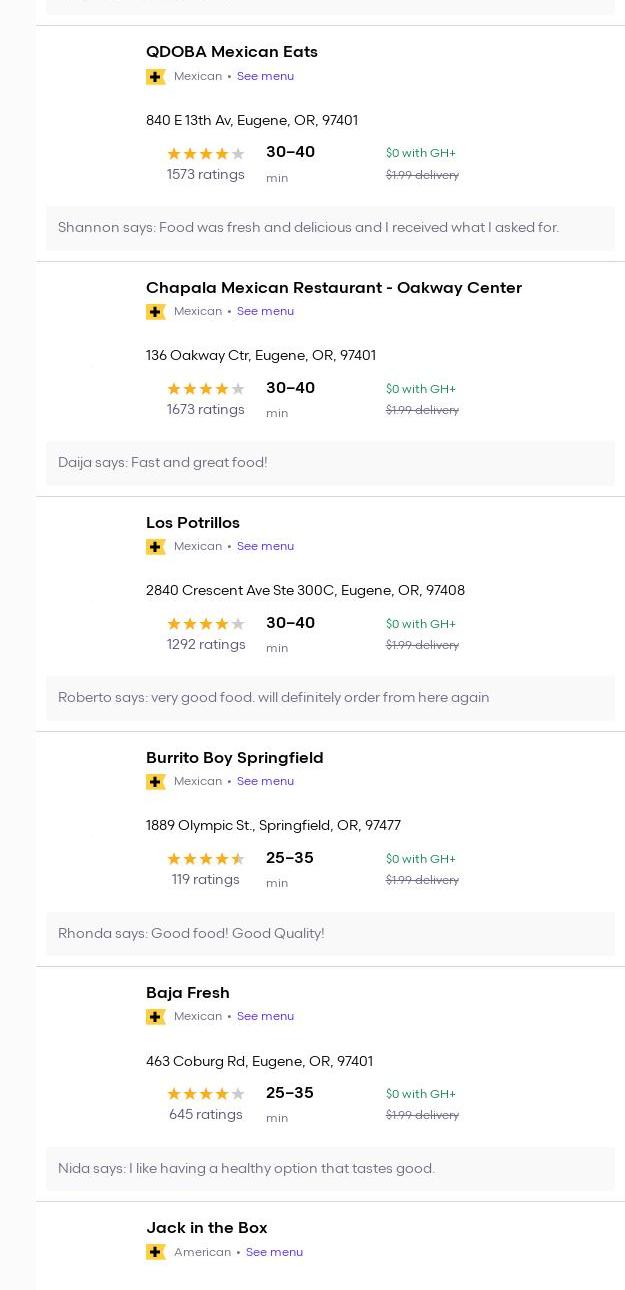Open the Los Potrillos restaurant title

coord(193,523)
